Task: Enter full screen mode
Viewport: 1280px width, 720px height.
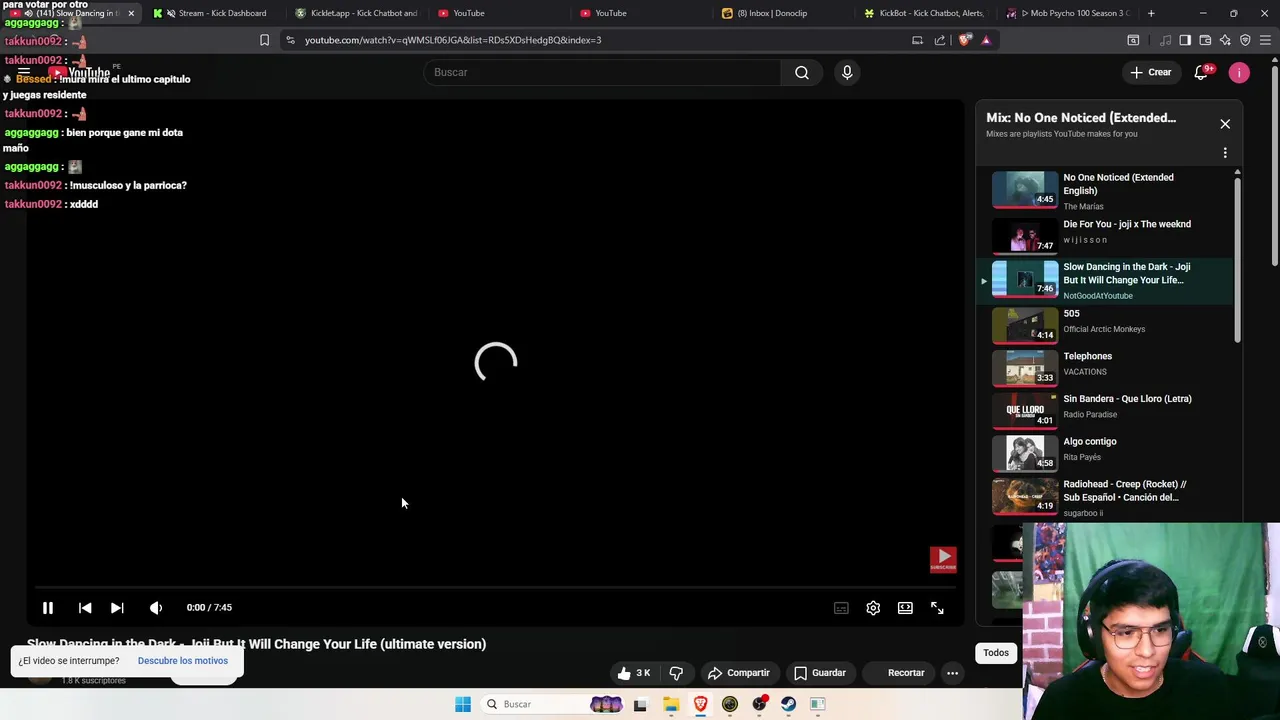Action: (x=937, y=607)
